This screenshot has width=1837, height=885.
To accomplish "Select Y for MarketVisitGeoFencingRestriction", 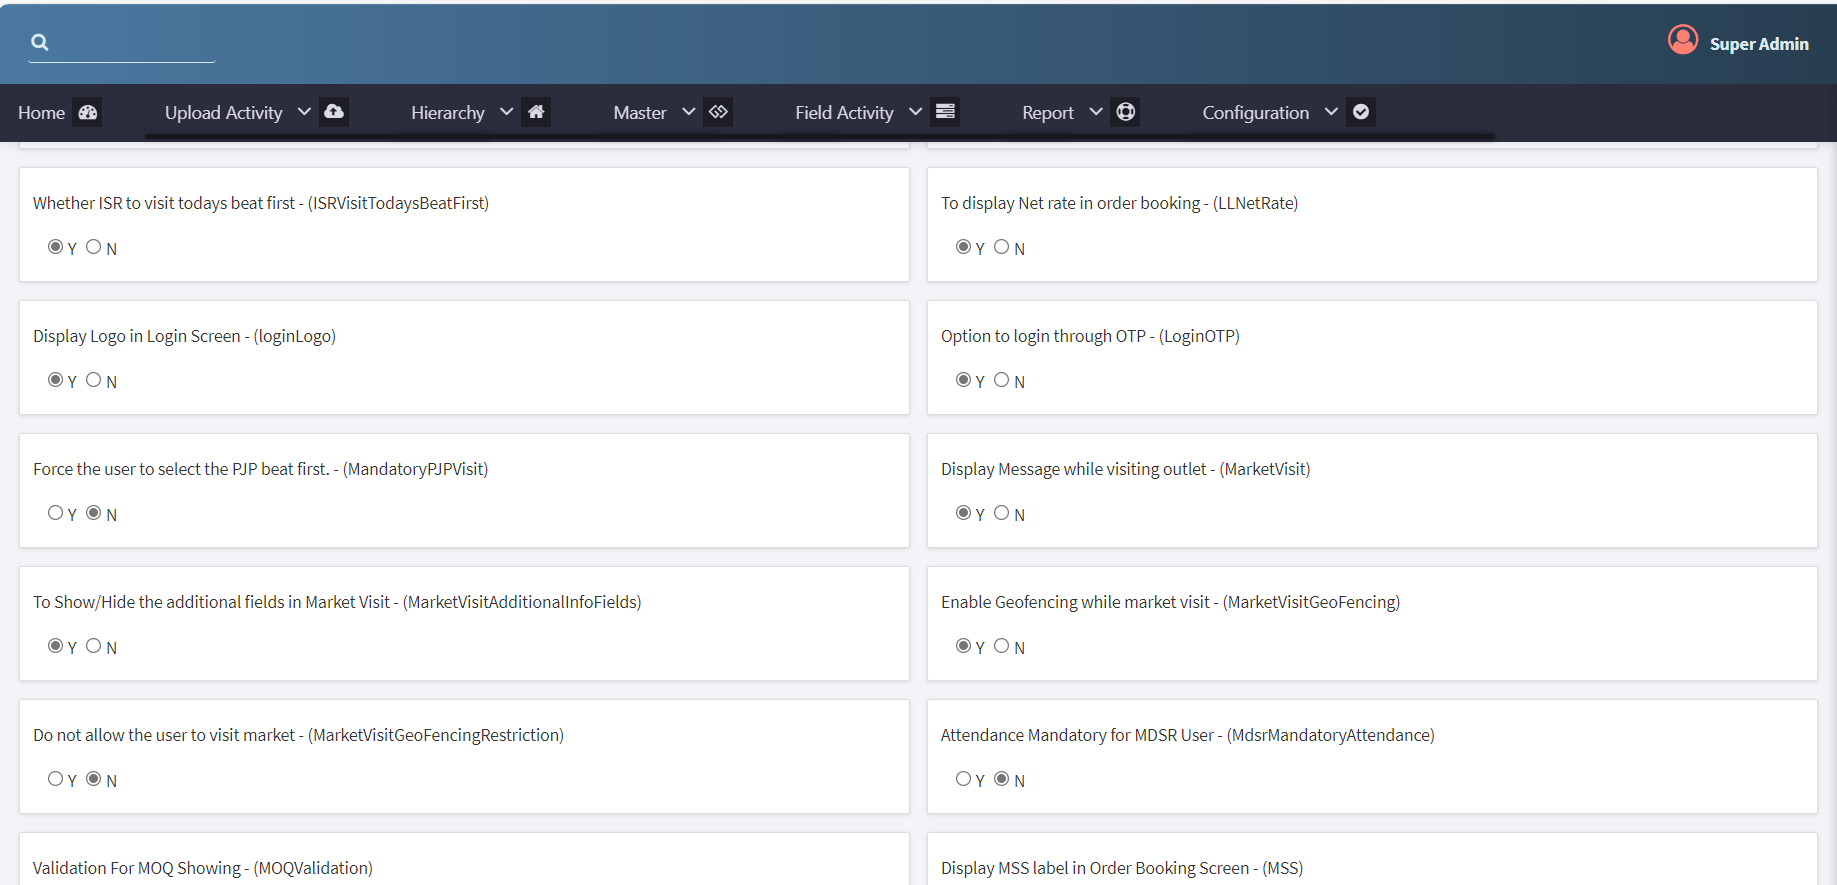I will click(x=55, y=779).
